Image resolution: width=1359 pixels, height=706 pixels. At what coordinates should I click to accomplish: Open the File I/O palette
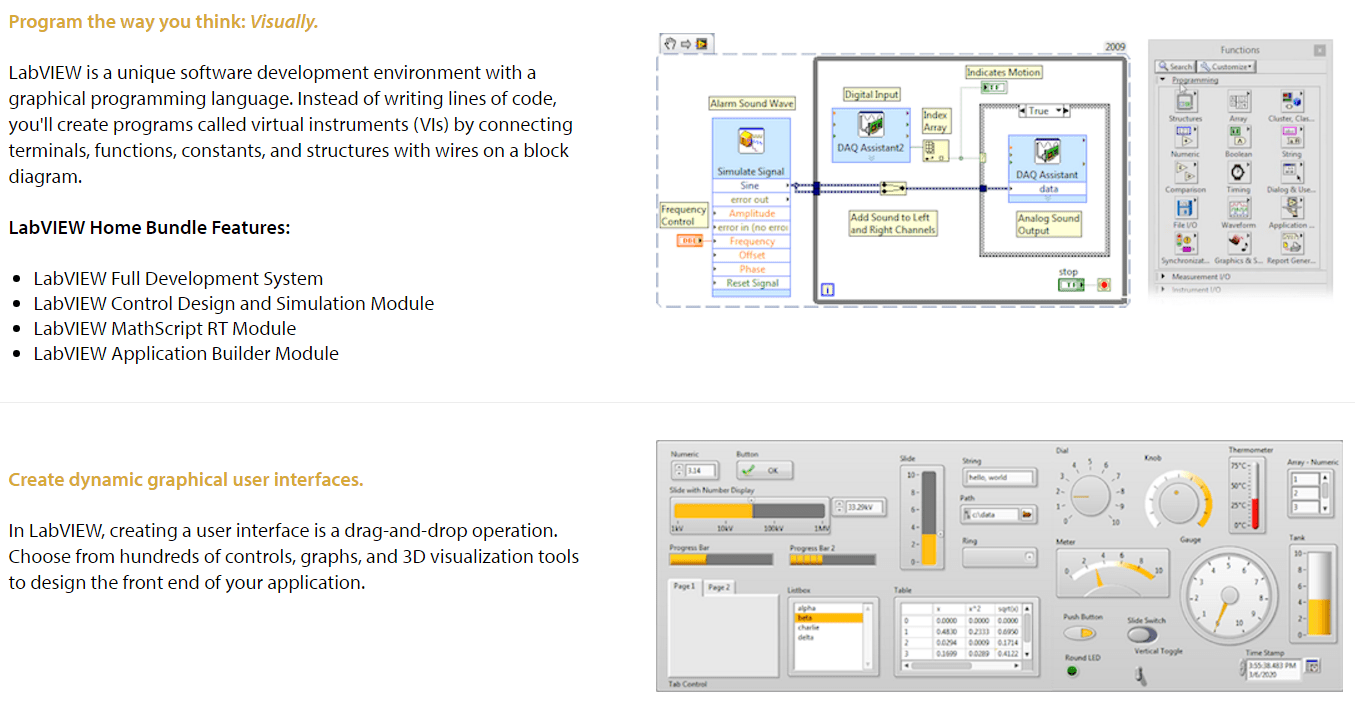tap(1185, 207)
